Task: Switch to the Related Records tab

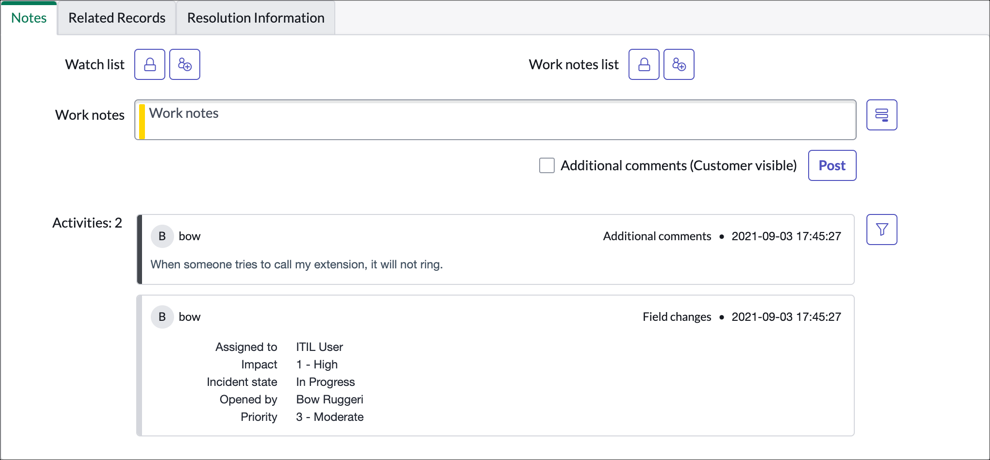Action: [x=117, y=18]
